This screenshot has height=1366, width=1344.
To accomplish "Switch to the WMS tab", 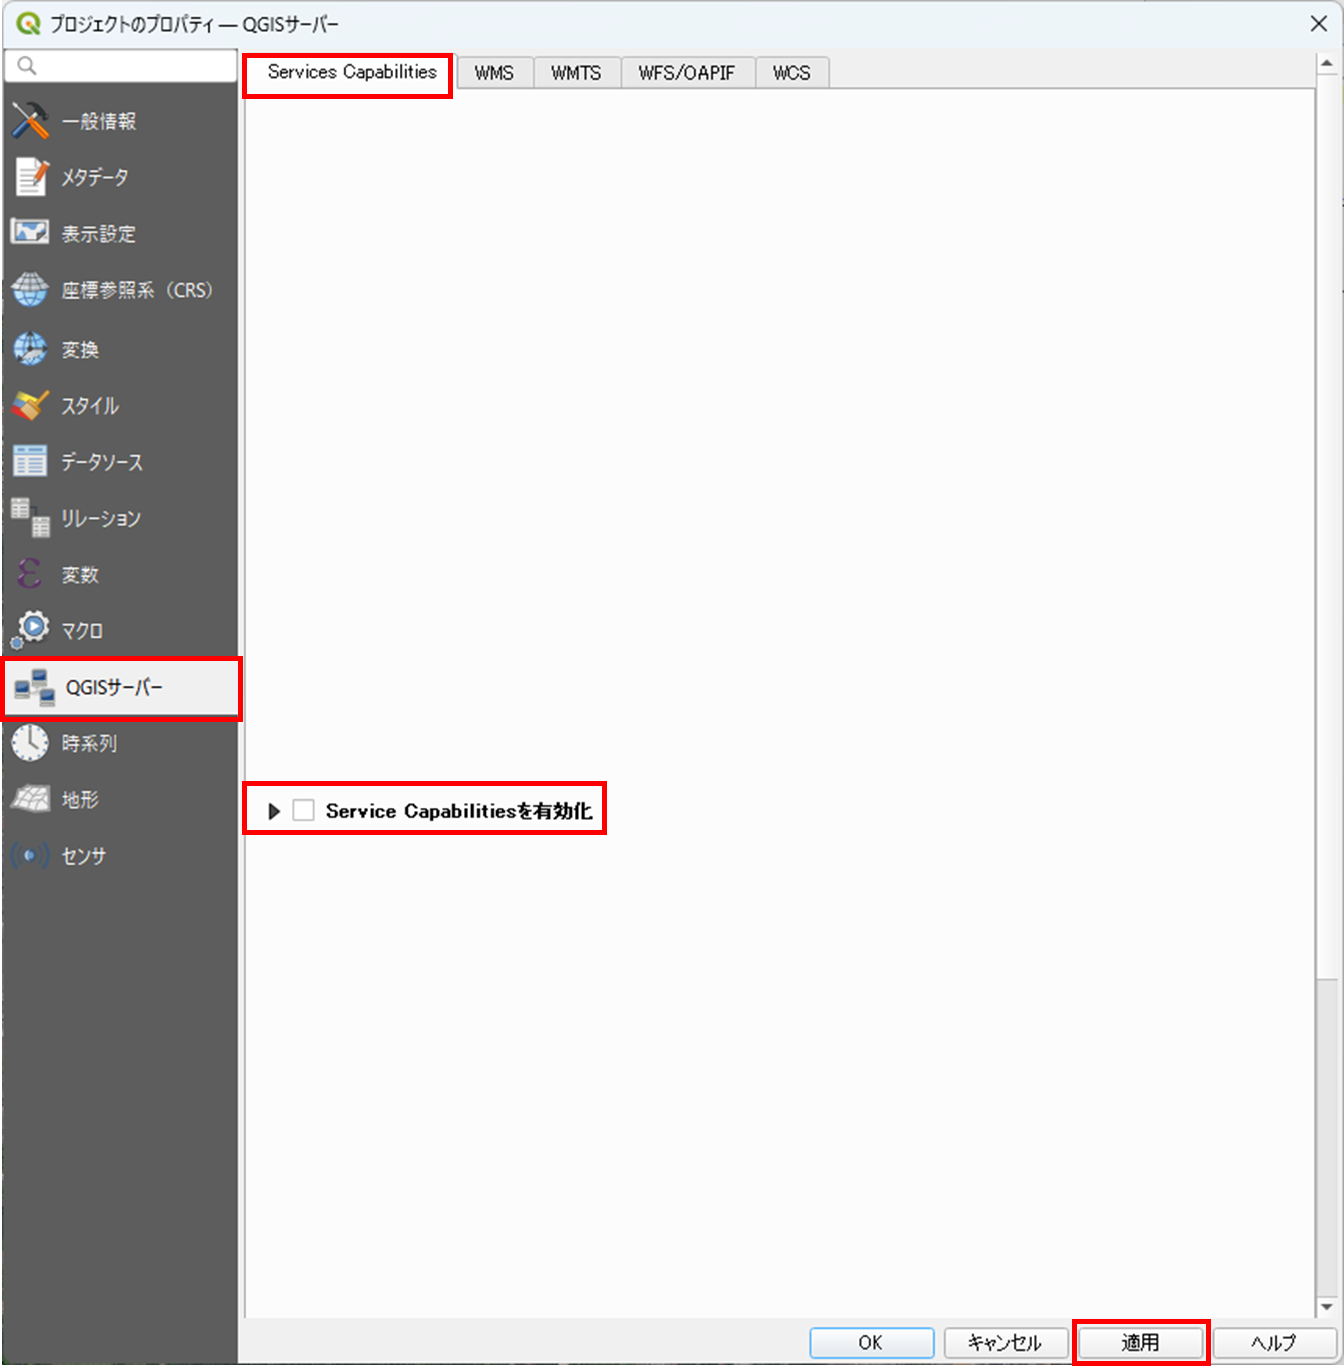I will (x=494, y=72).
